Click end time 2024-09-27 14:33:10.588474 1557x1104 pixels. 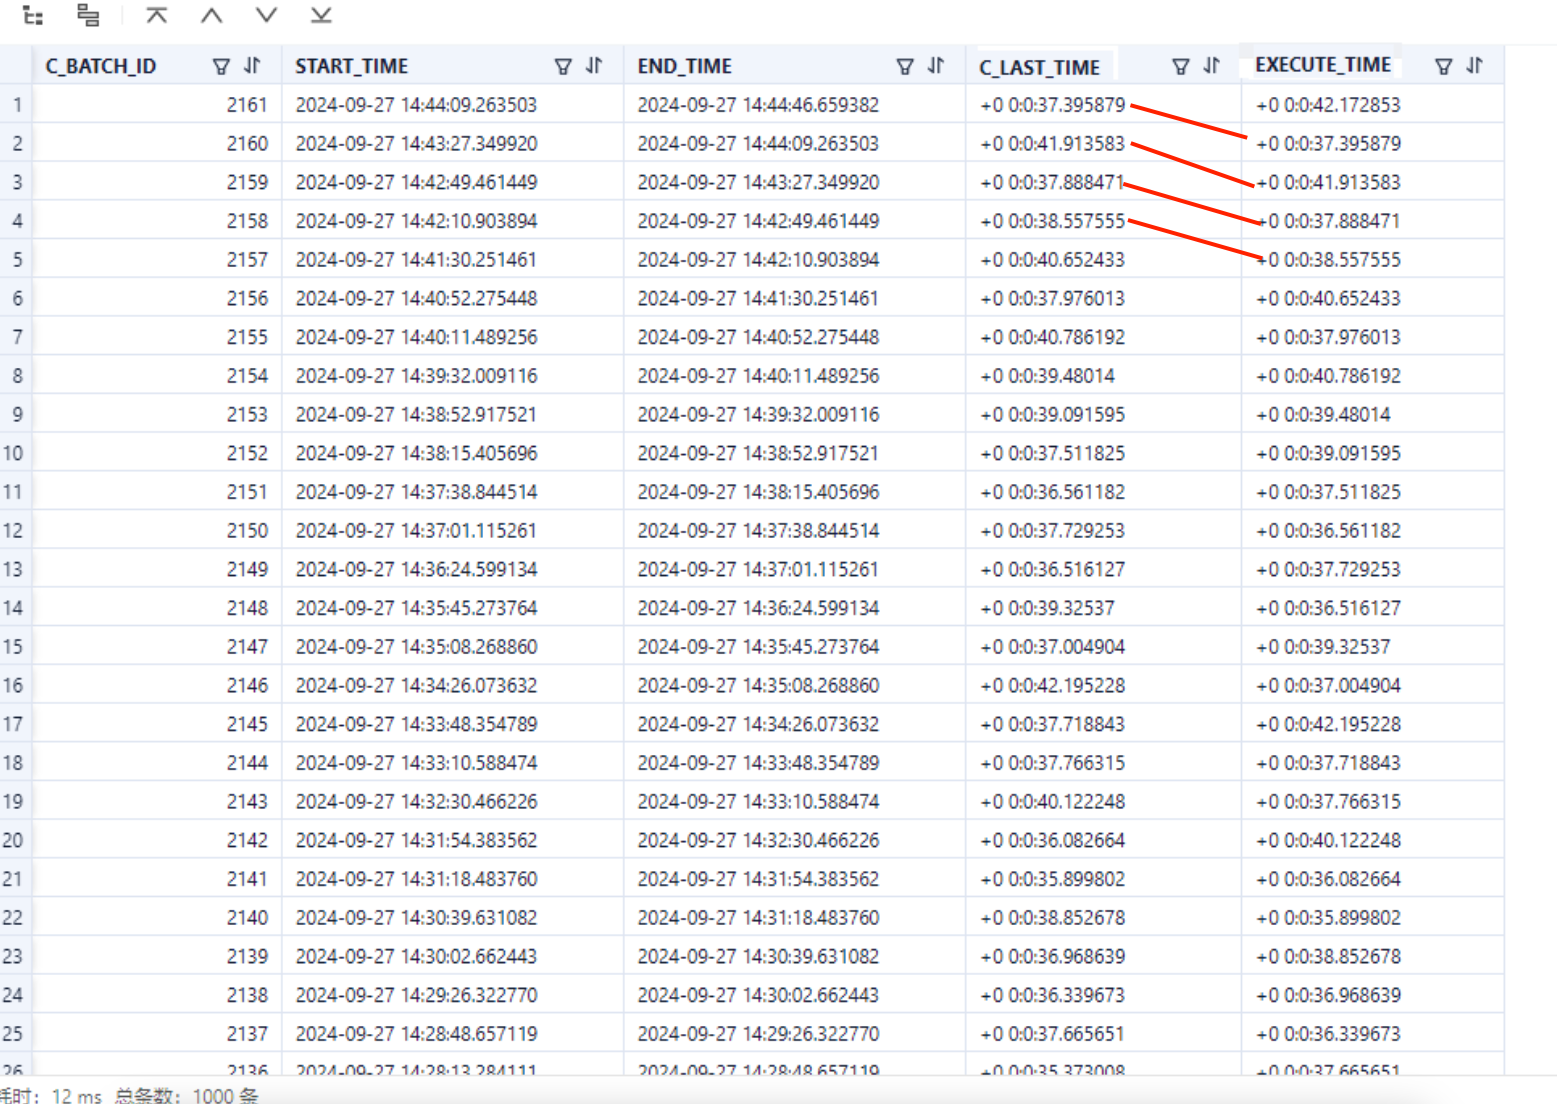(x=758, y=801)
